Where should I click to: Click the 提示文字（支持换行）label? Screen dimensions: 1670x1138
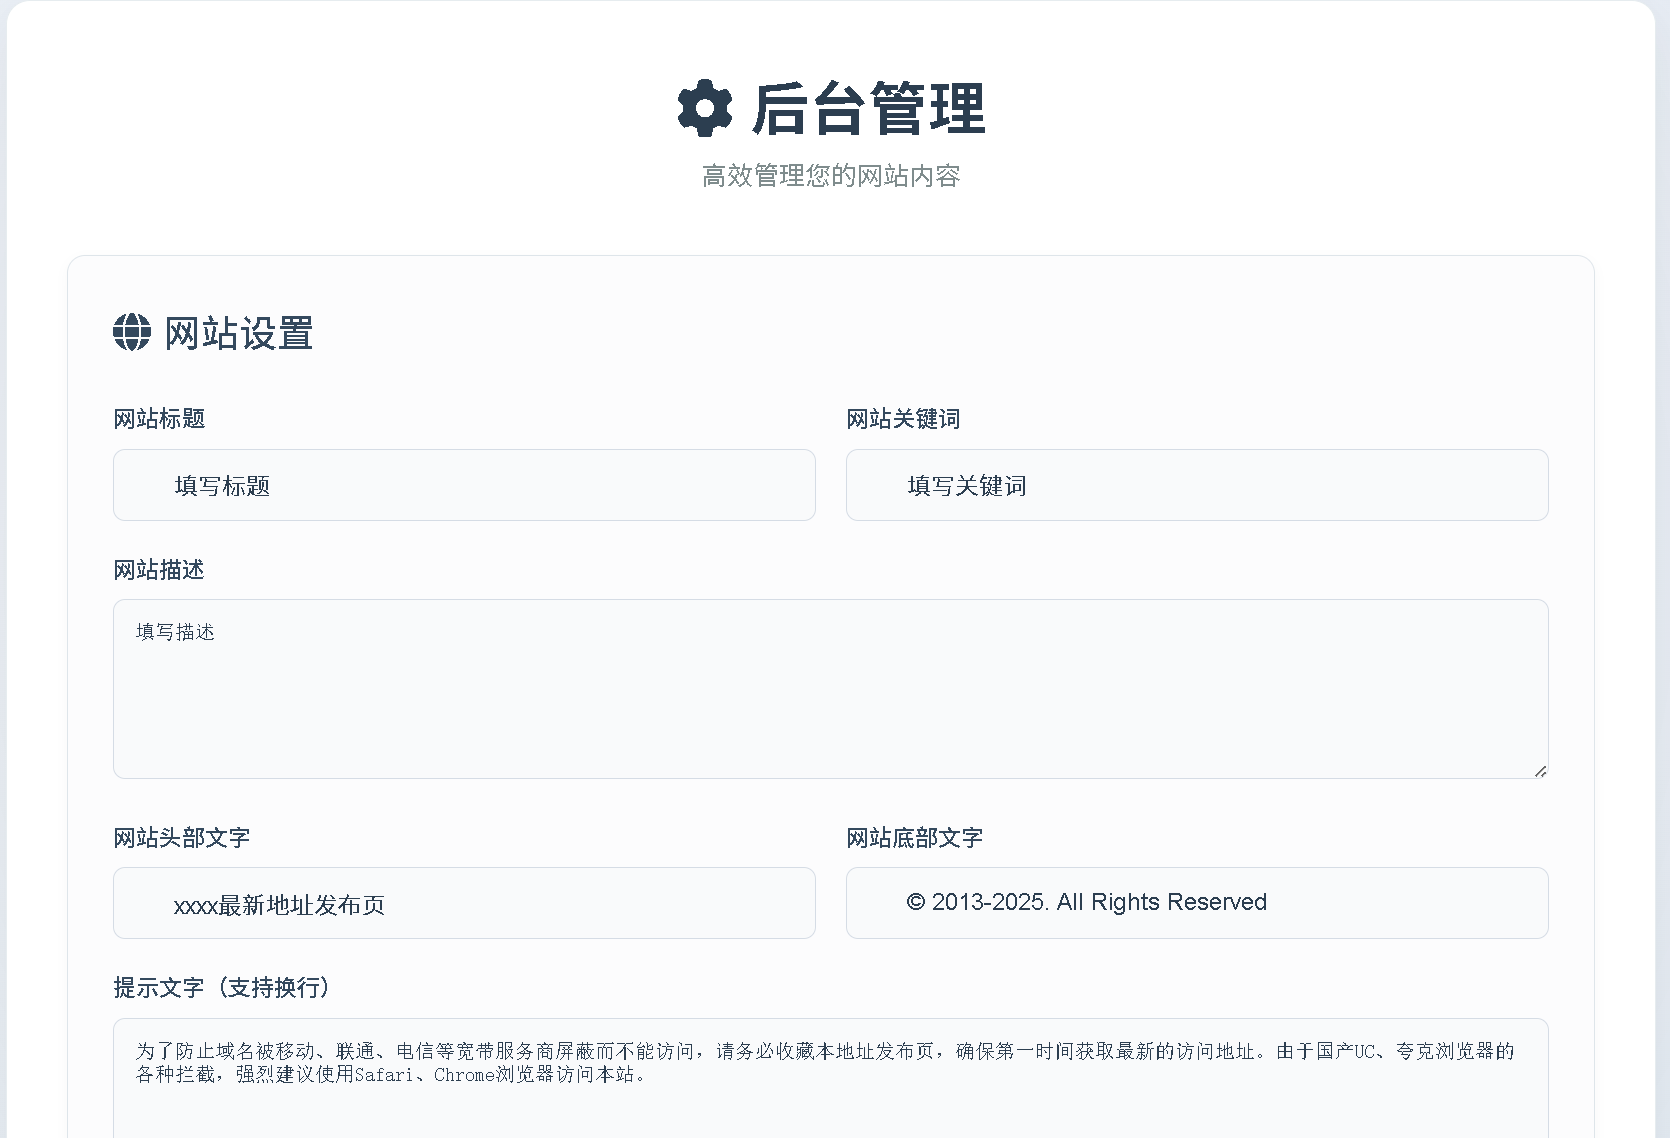(x=222, y=988)
